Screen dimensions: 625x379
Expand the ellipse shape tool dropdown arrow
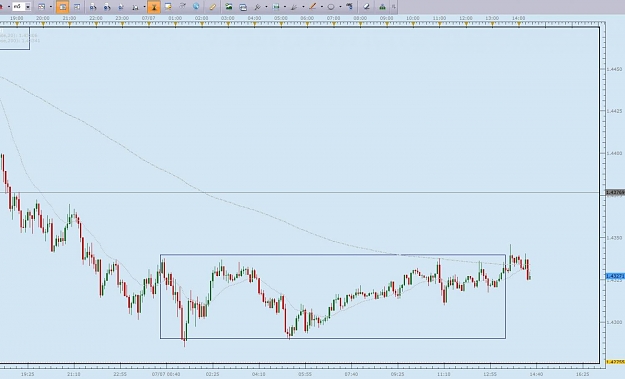click(340, 7)
